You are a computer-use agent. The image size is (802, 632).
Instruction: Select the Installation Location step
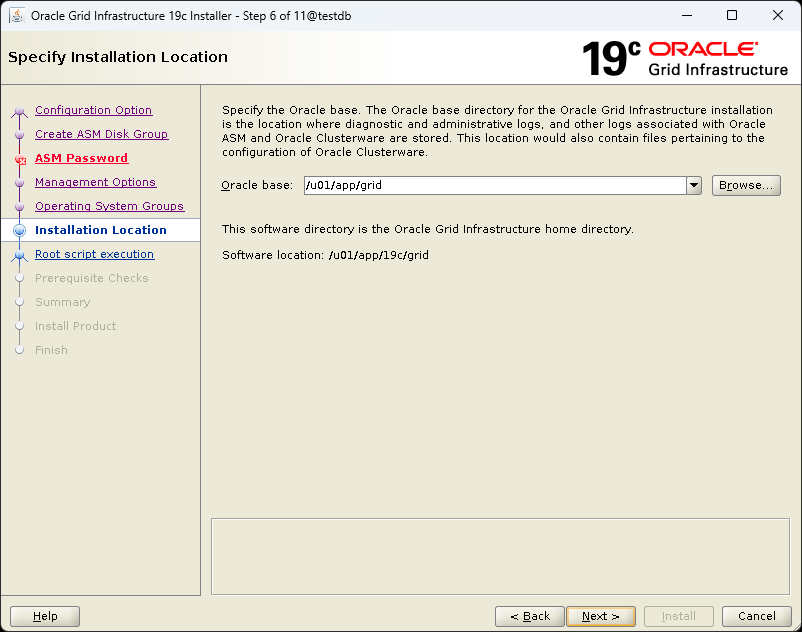(101, 230)
